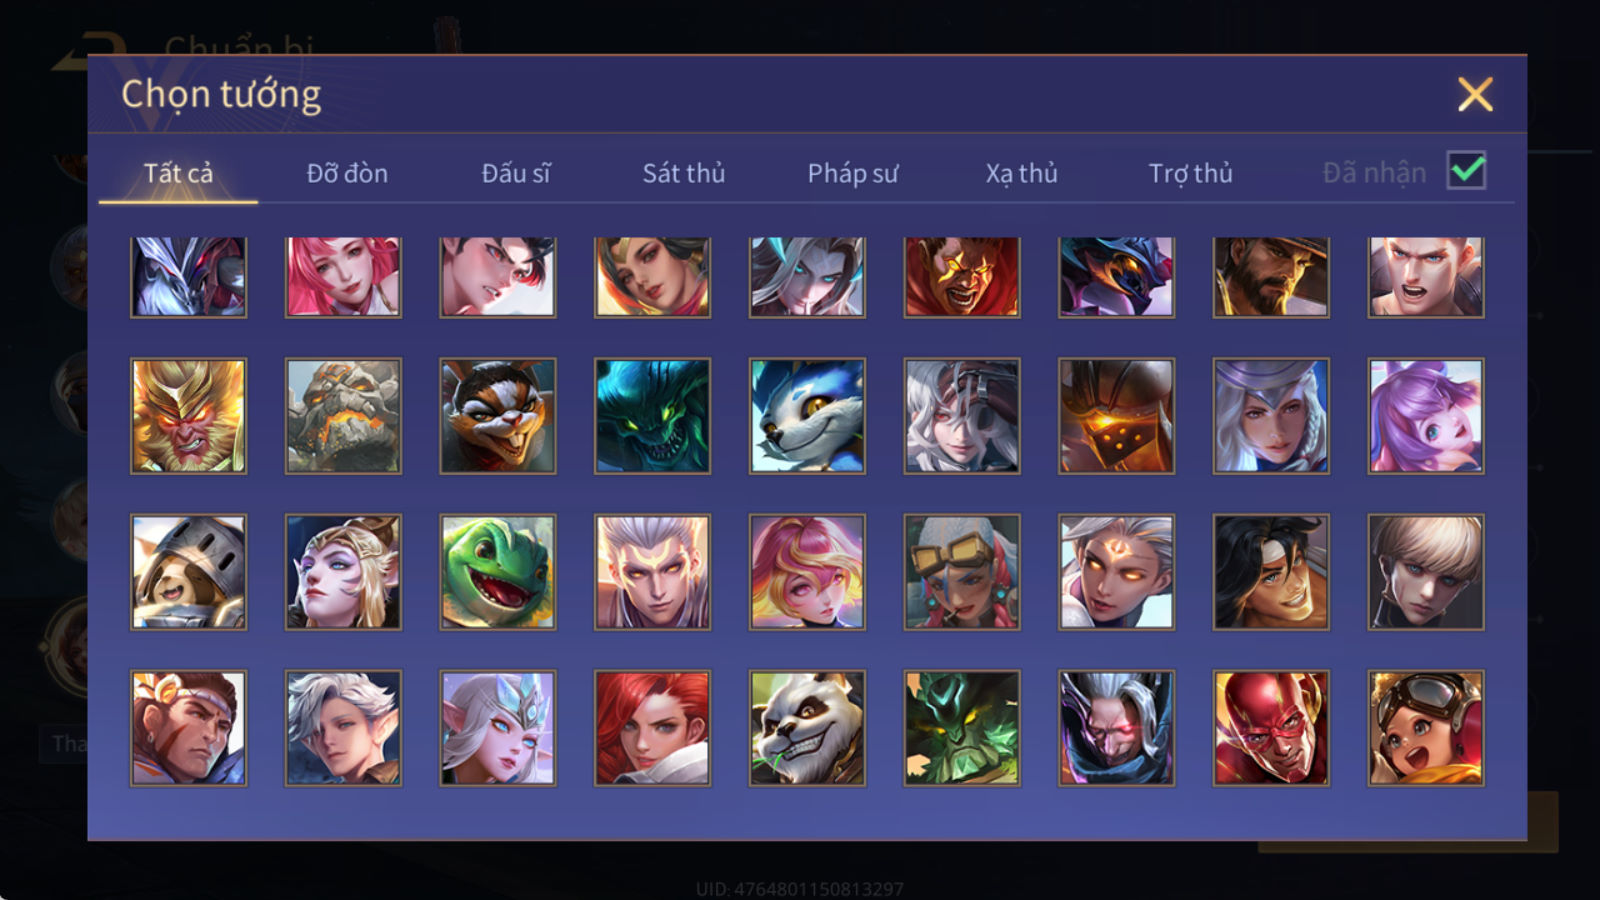
Task: Close the Chọn tướng dialog
Action: click(x=1475, y=95)
